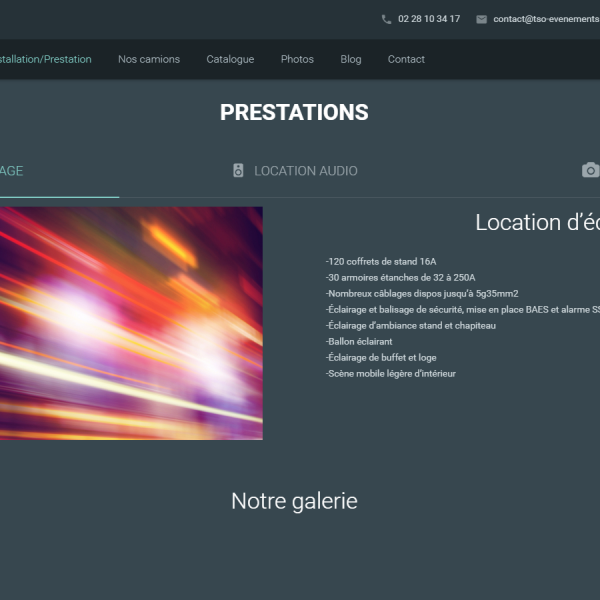The width and height of the screenshot is (600, 600).
Task: Click the 'Ballon éclairant' list entry
Action: (359, 342)
